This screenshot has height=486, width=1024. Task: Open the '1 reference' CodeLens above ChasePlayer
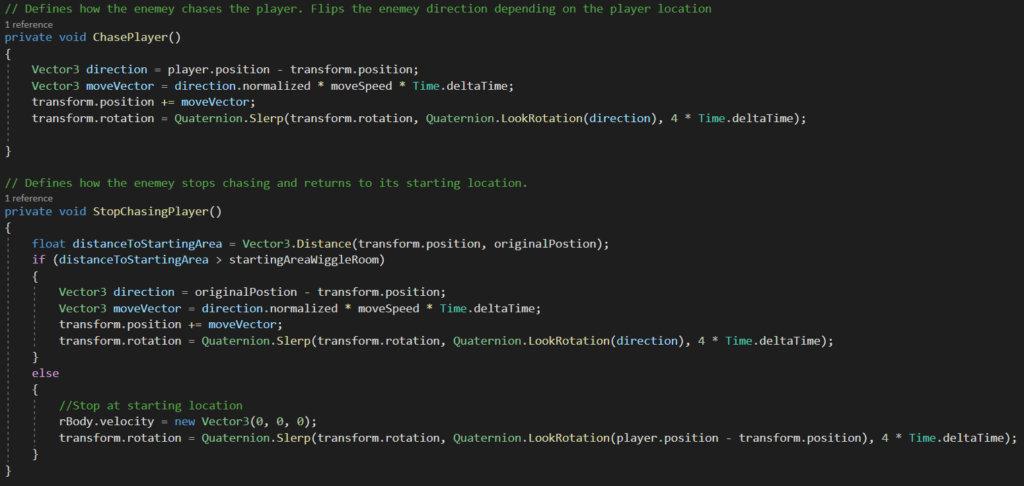point(29,25)
